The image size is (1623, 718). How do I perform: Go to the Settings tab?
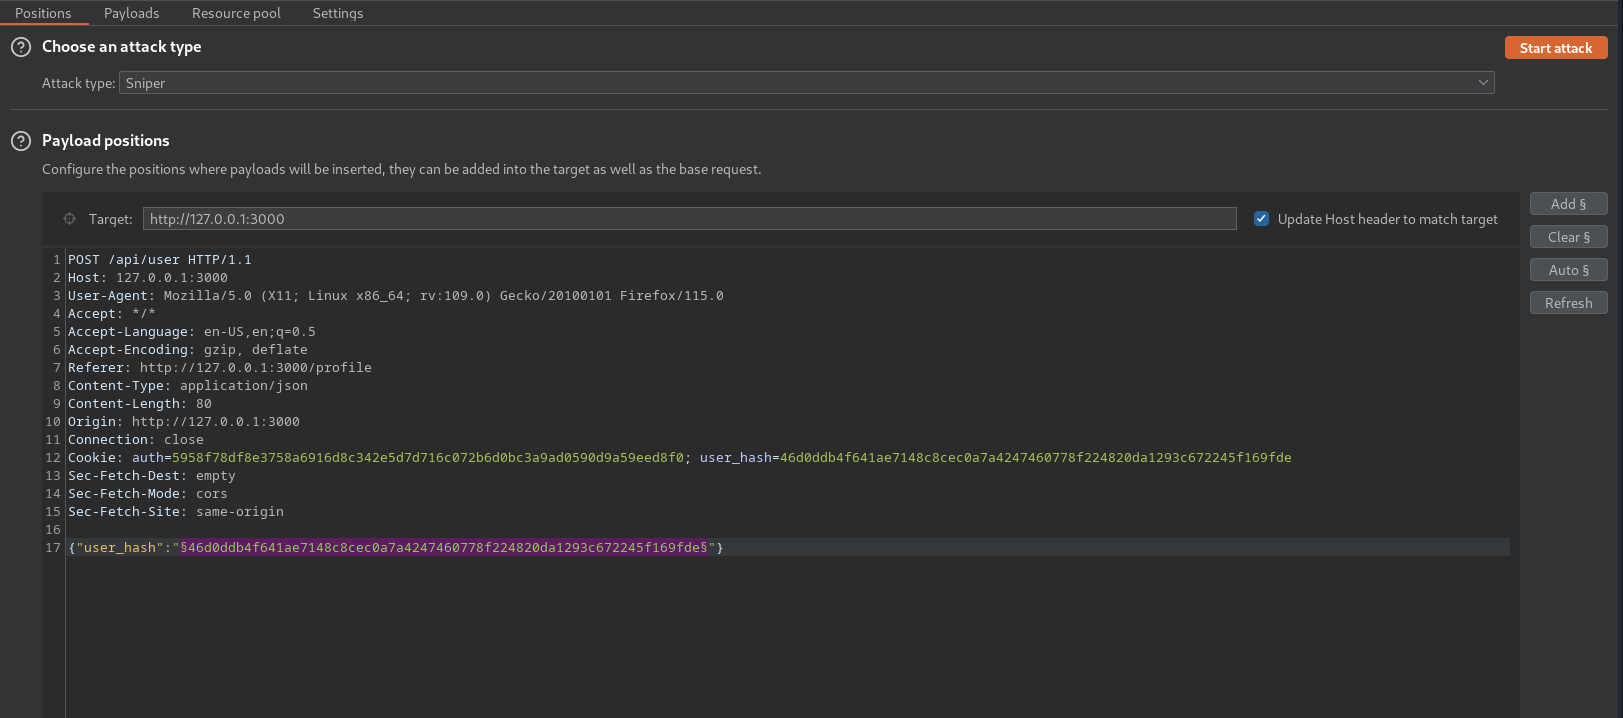(x=338, y=13)
